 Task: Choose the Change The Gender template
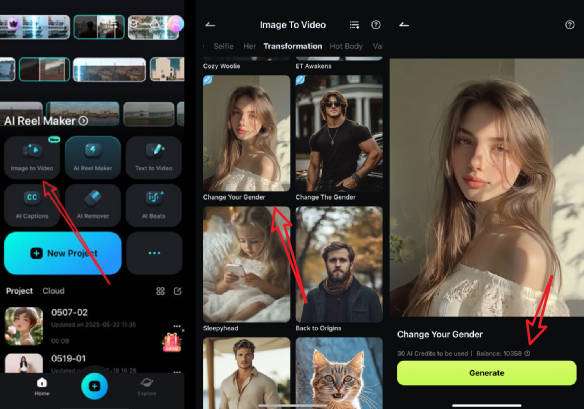(x=339, y=133)
